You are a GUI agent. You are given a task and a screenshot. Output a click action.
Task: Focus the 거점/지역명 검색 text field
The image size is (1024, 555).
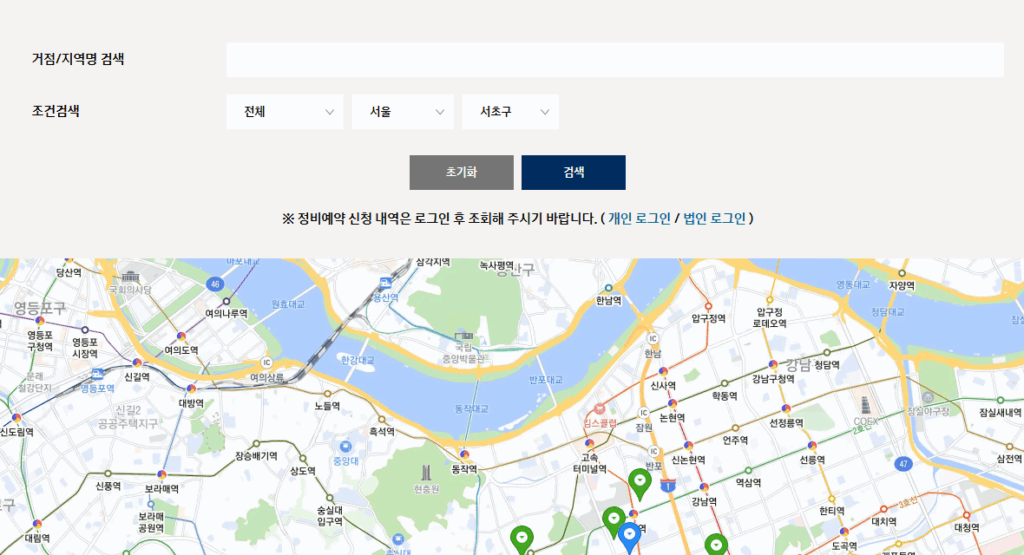(x=614, y=60)
